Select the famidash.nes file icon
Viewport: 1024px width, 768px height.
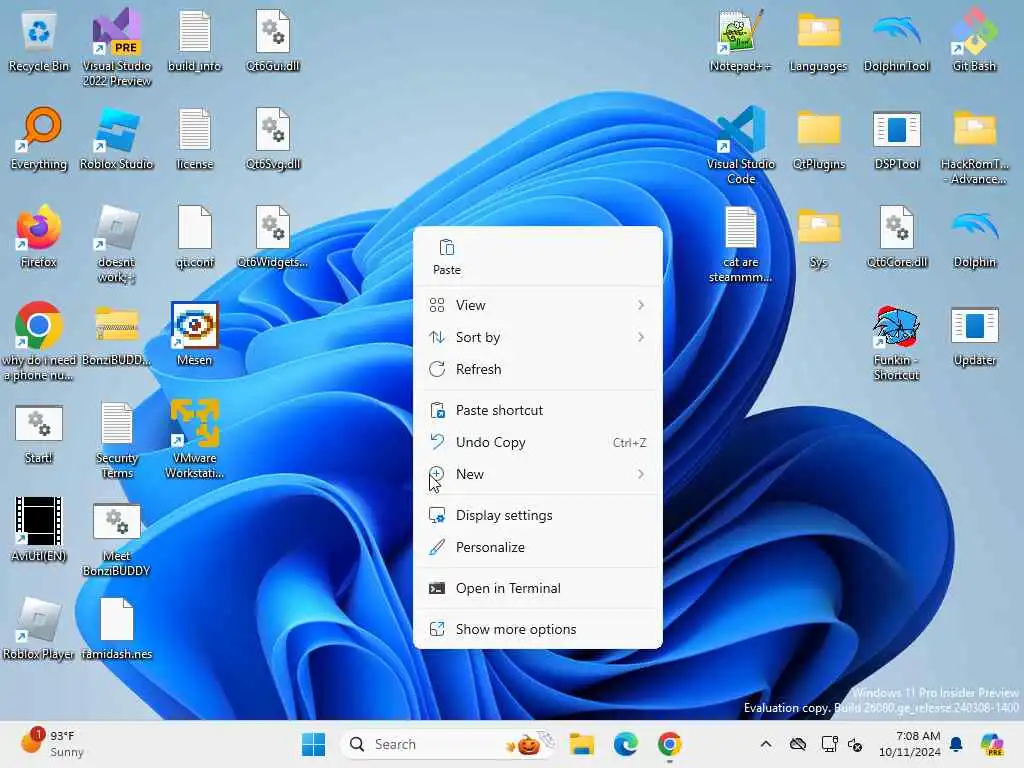[x=117, y=629]
